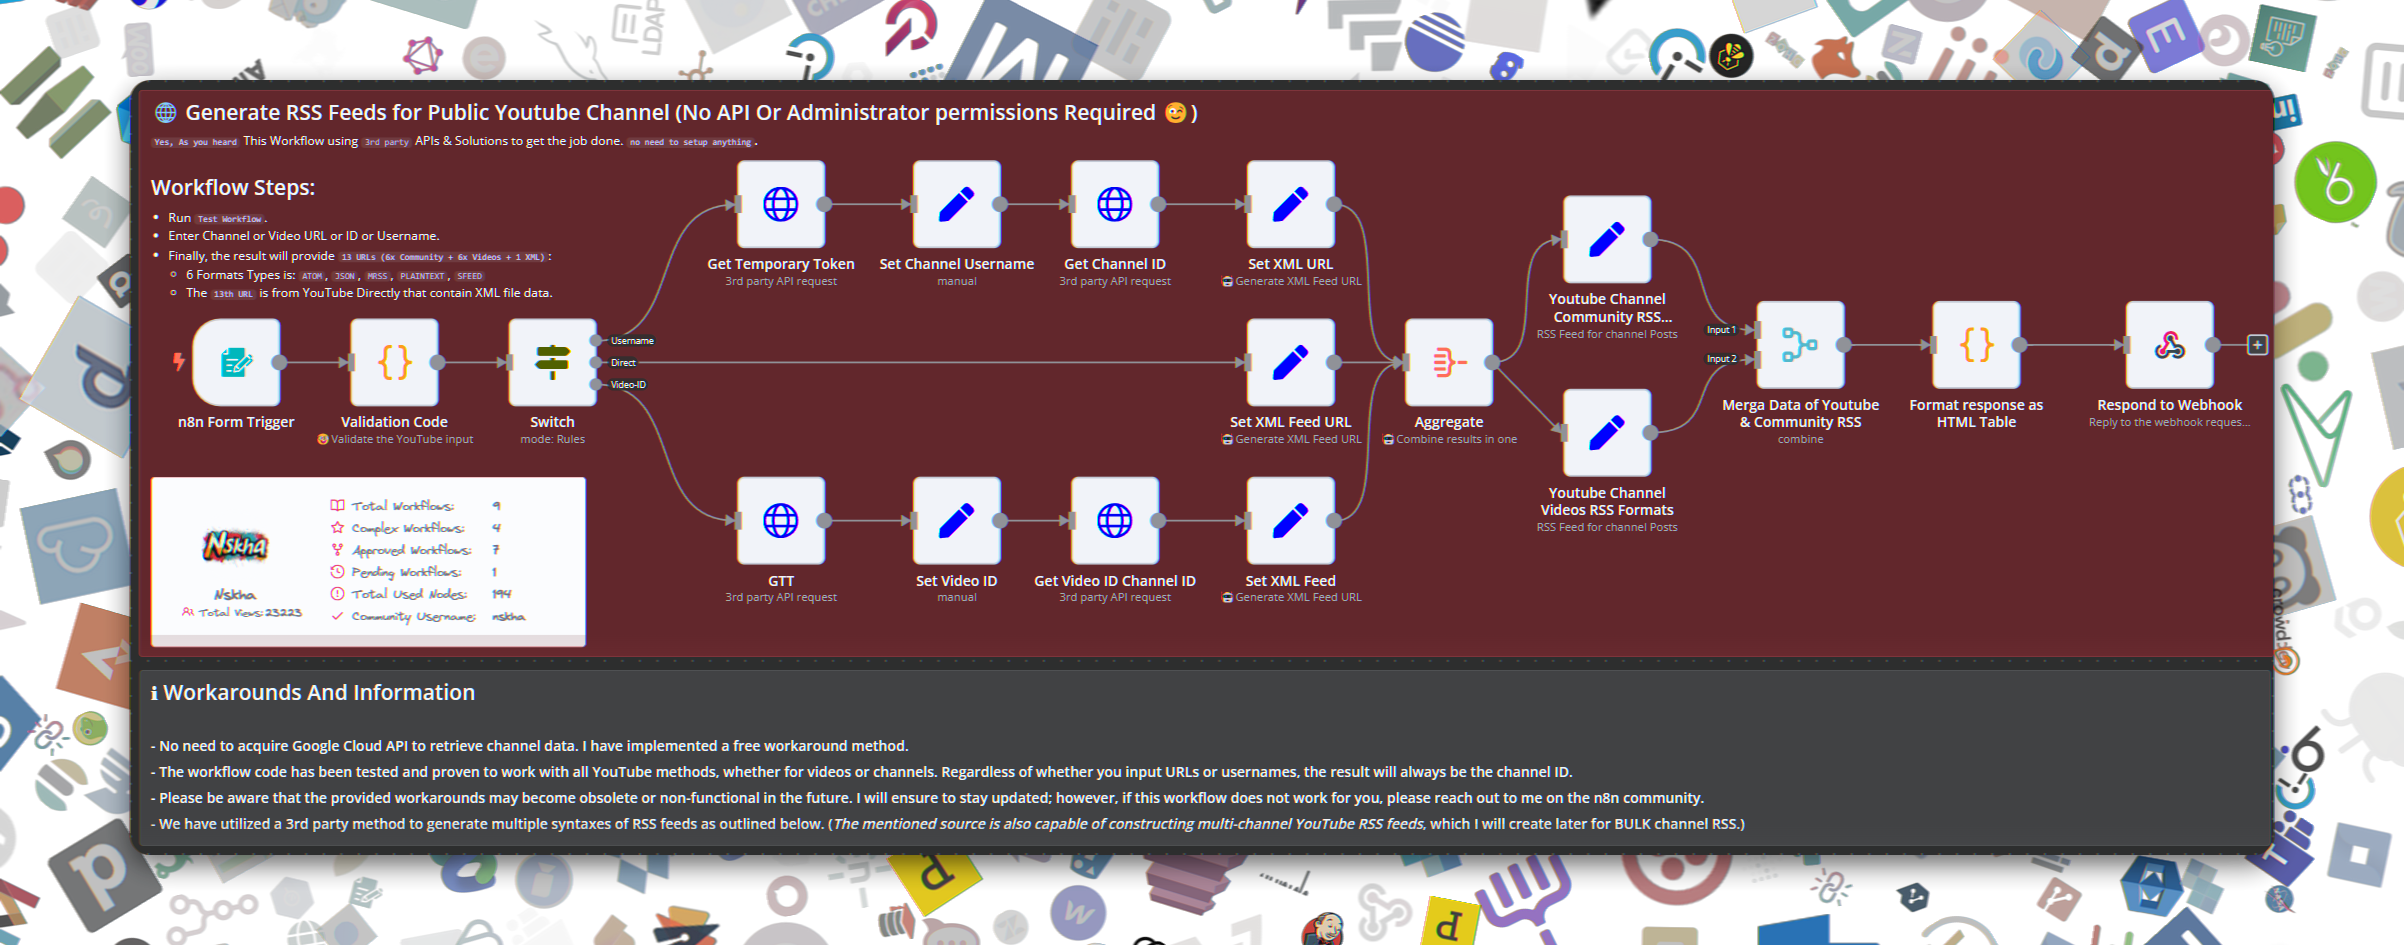Select Youtube Channel Videos RSS Formats node
The image size is (2404, 945).
(x=1606, y=432)
